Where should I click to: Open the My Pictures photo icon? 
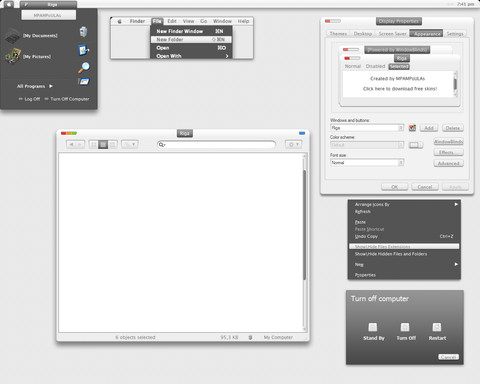point(13,56)
